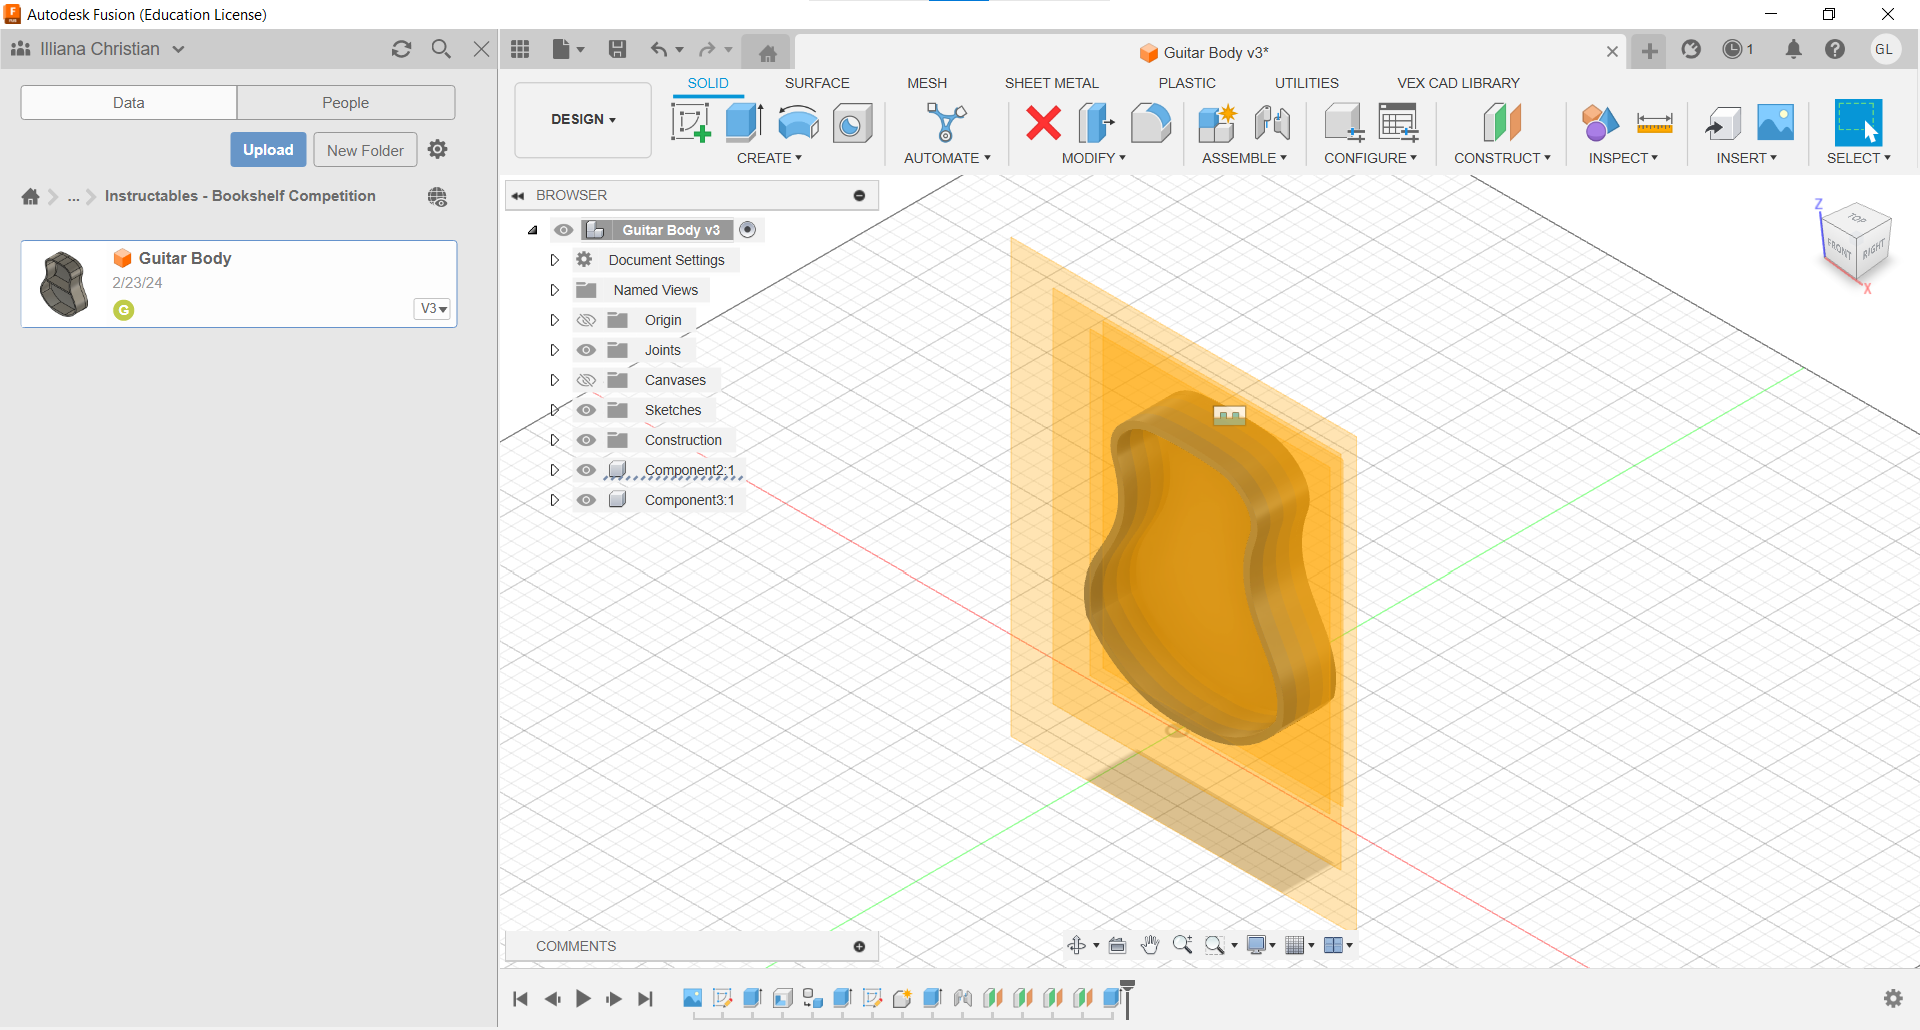Switch to the MESH tab
Viewport: 1920px width, 1030px height.
(927, 83)
